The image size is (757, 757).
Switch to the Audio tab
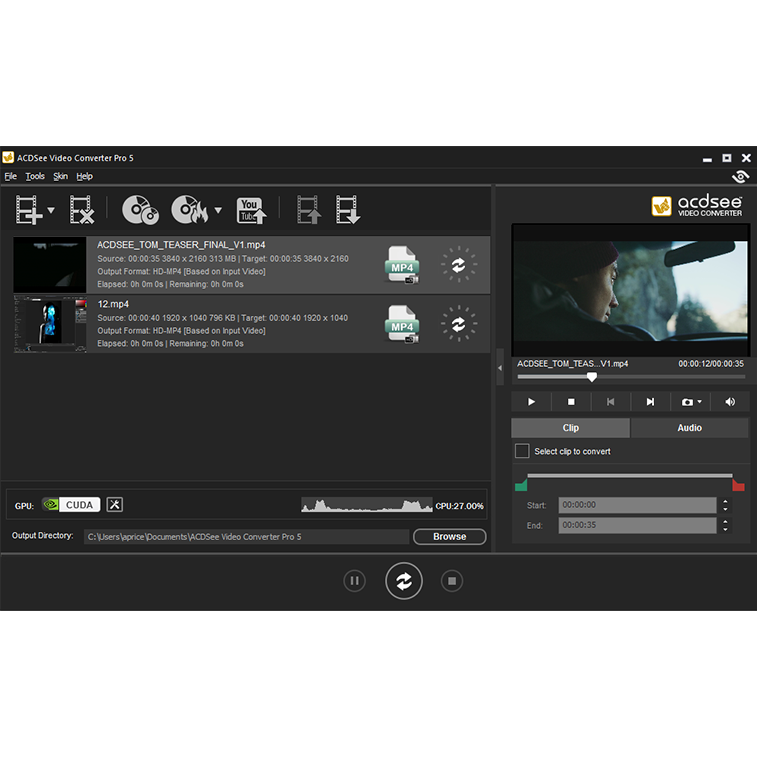coord(689,428)
